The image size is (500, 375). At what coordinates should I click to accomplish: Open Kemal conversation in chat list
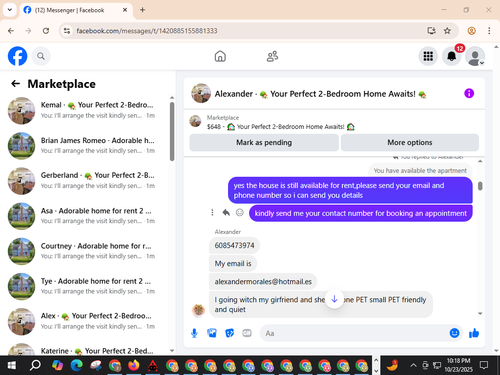tap(86, 111)
